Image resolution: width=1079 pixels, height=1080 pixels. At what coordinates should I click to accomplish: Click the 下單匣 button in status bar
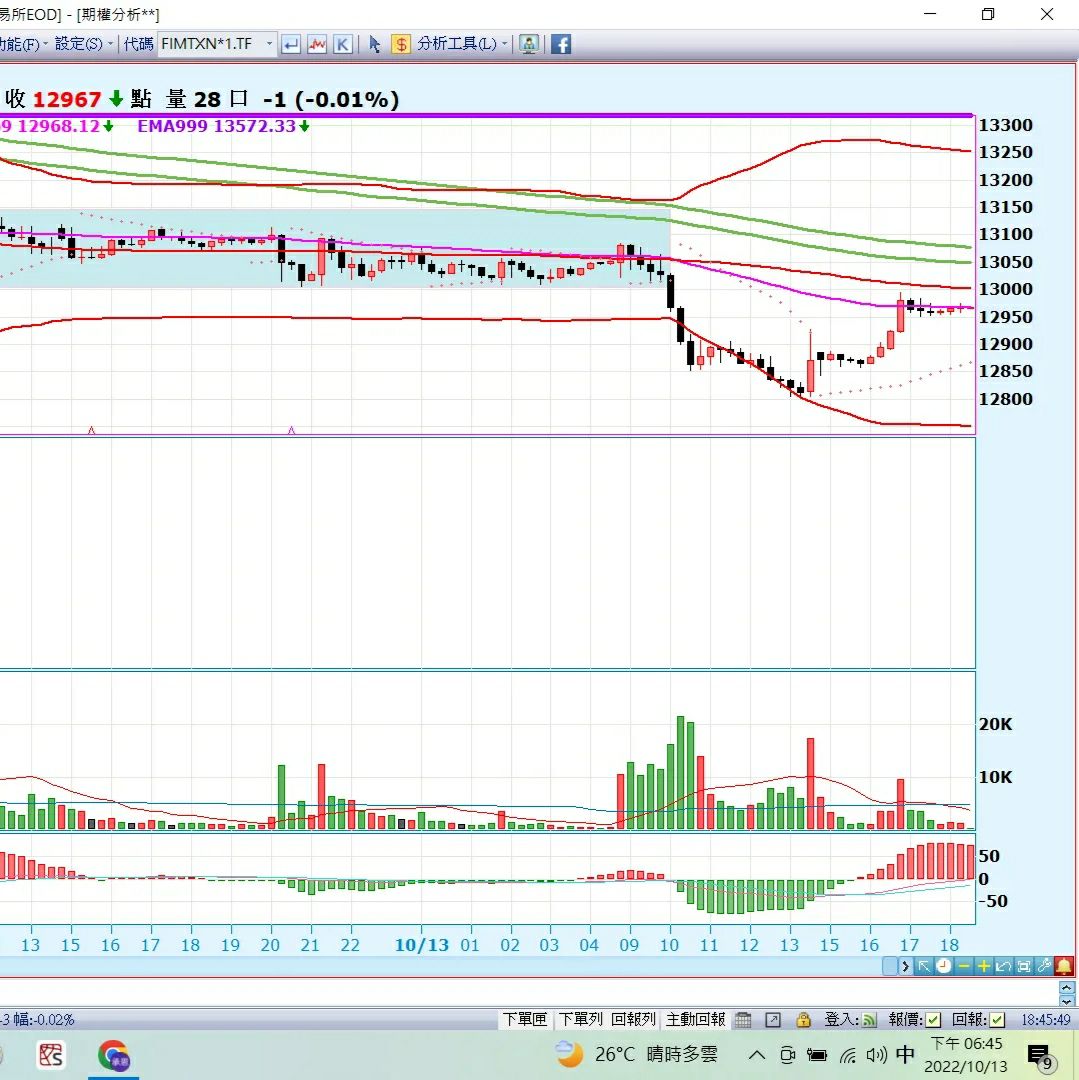coord(525,1020)
